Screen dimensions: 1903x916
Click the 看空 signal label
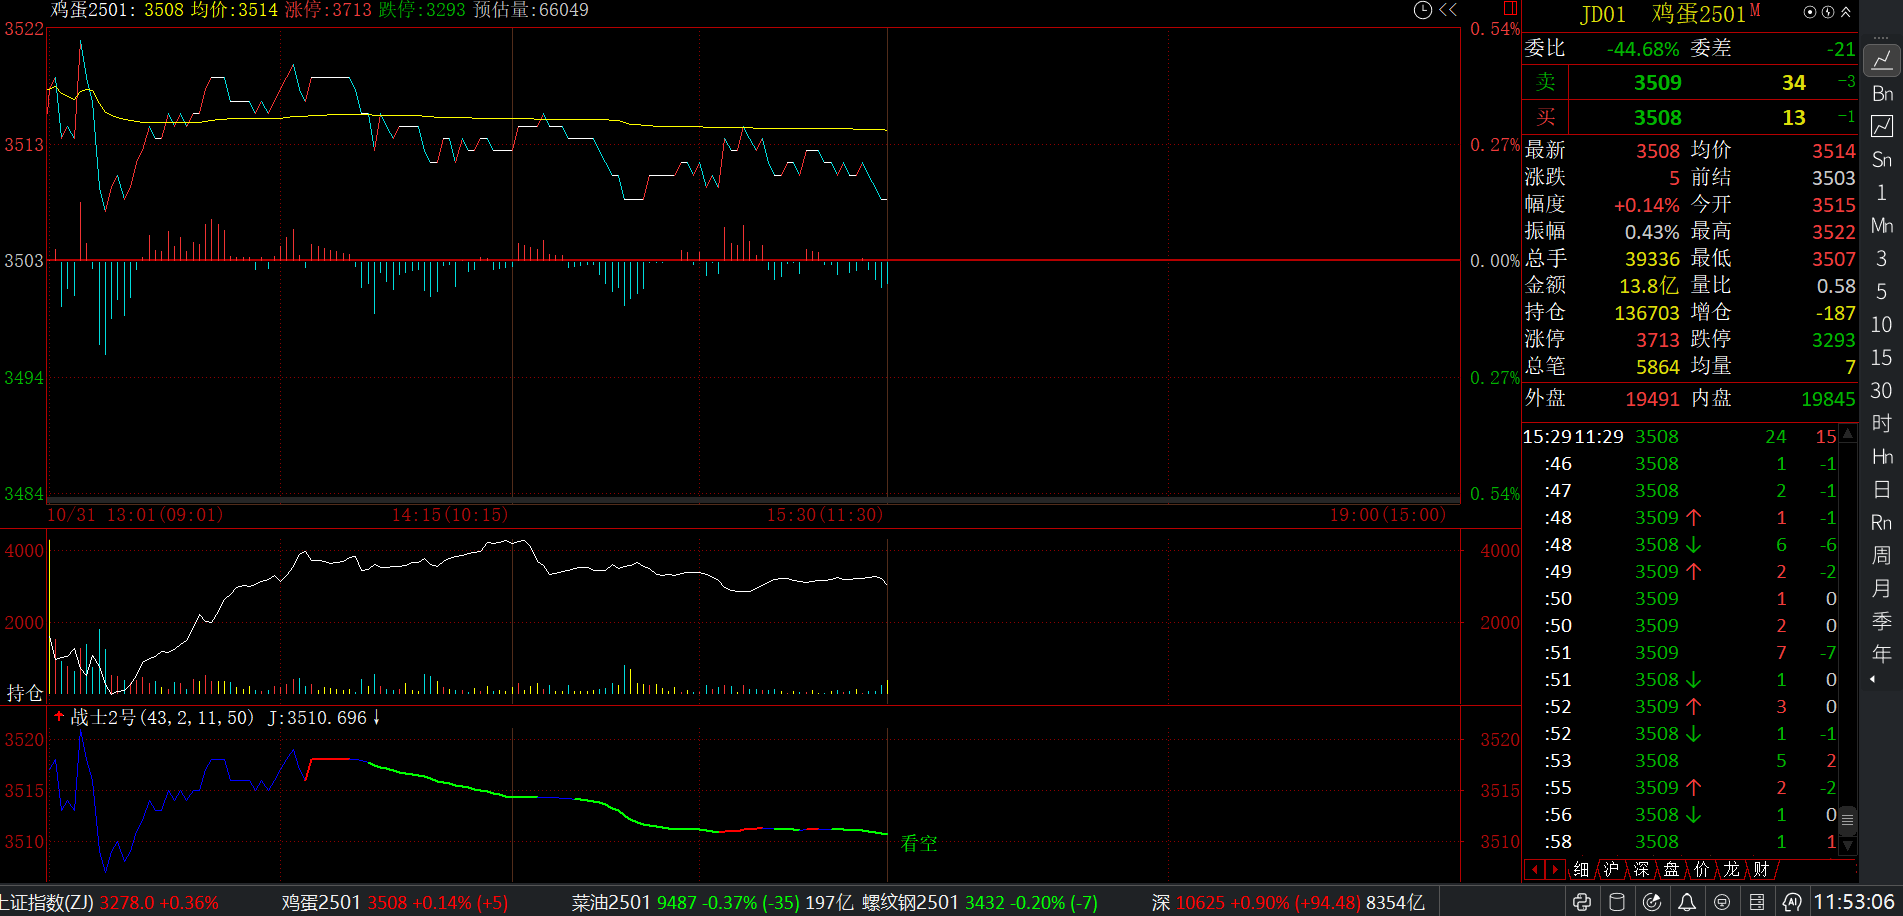pyautogui.click(x=919, y=843)
